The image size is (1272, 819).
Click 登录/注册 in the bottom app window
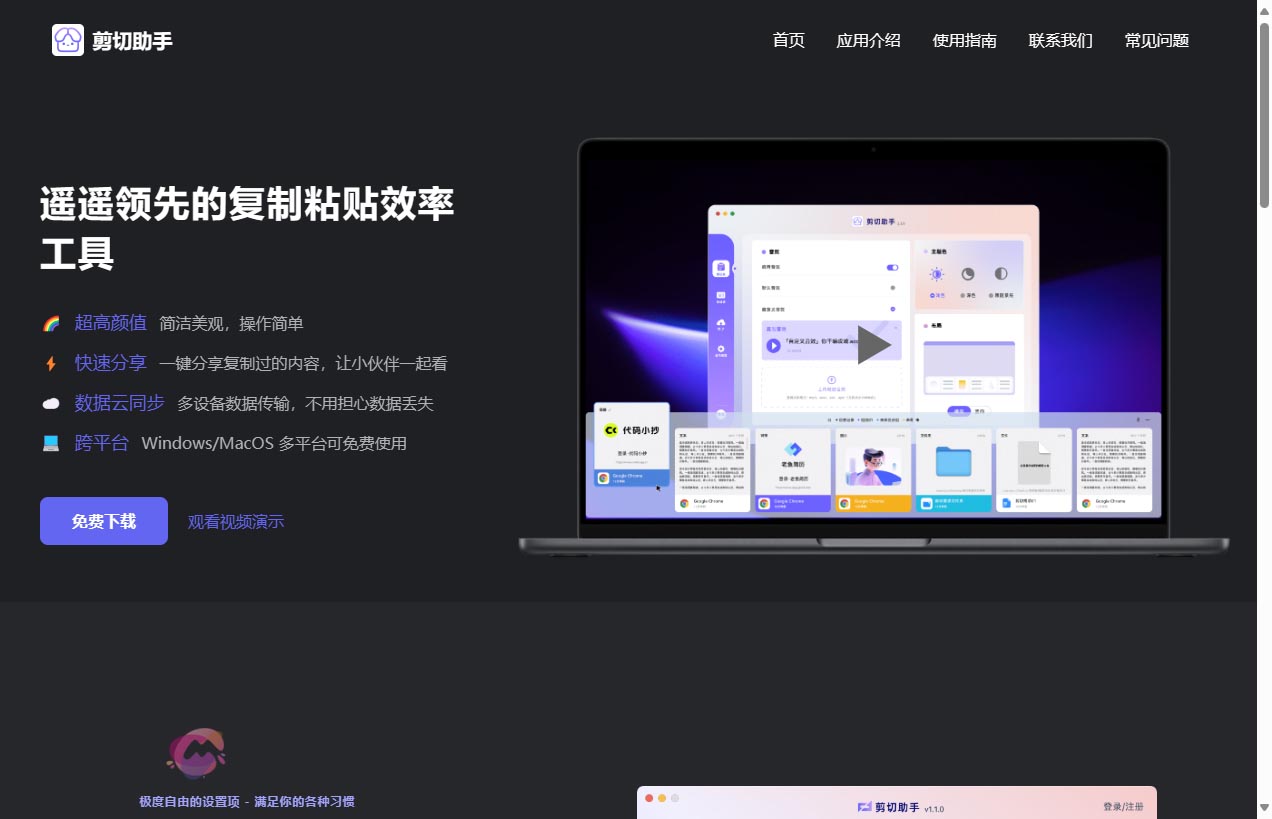tap(1123, 807)
